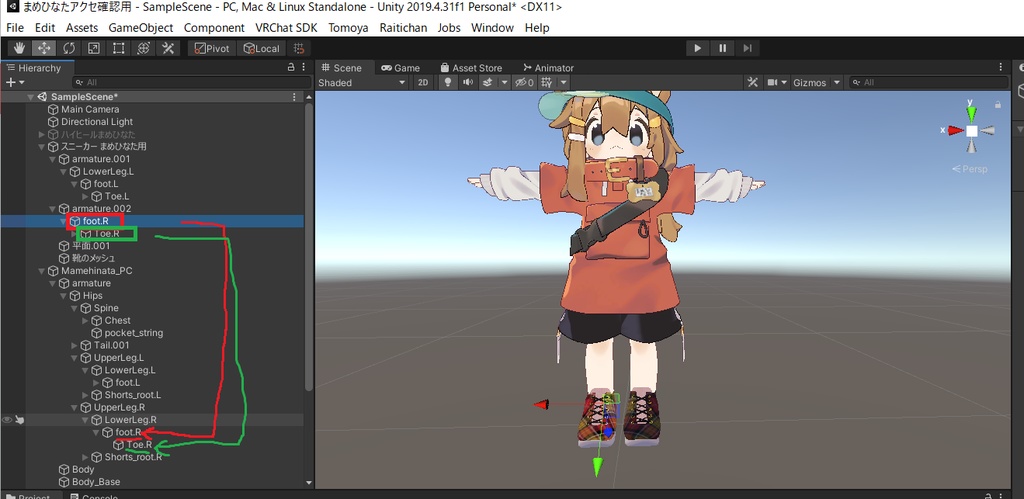Open the File menu
1024x499 pixels.
[x=14, y=27]
